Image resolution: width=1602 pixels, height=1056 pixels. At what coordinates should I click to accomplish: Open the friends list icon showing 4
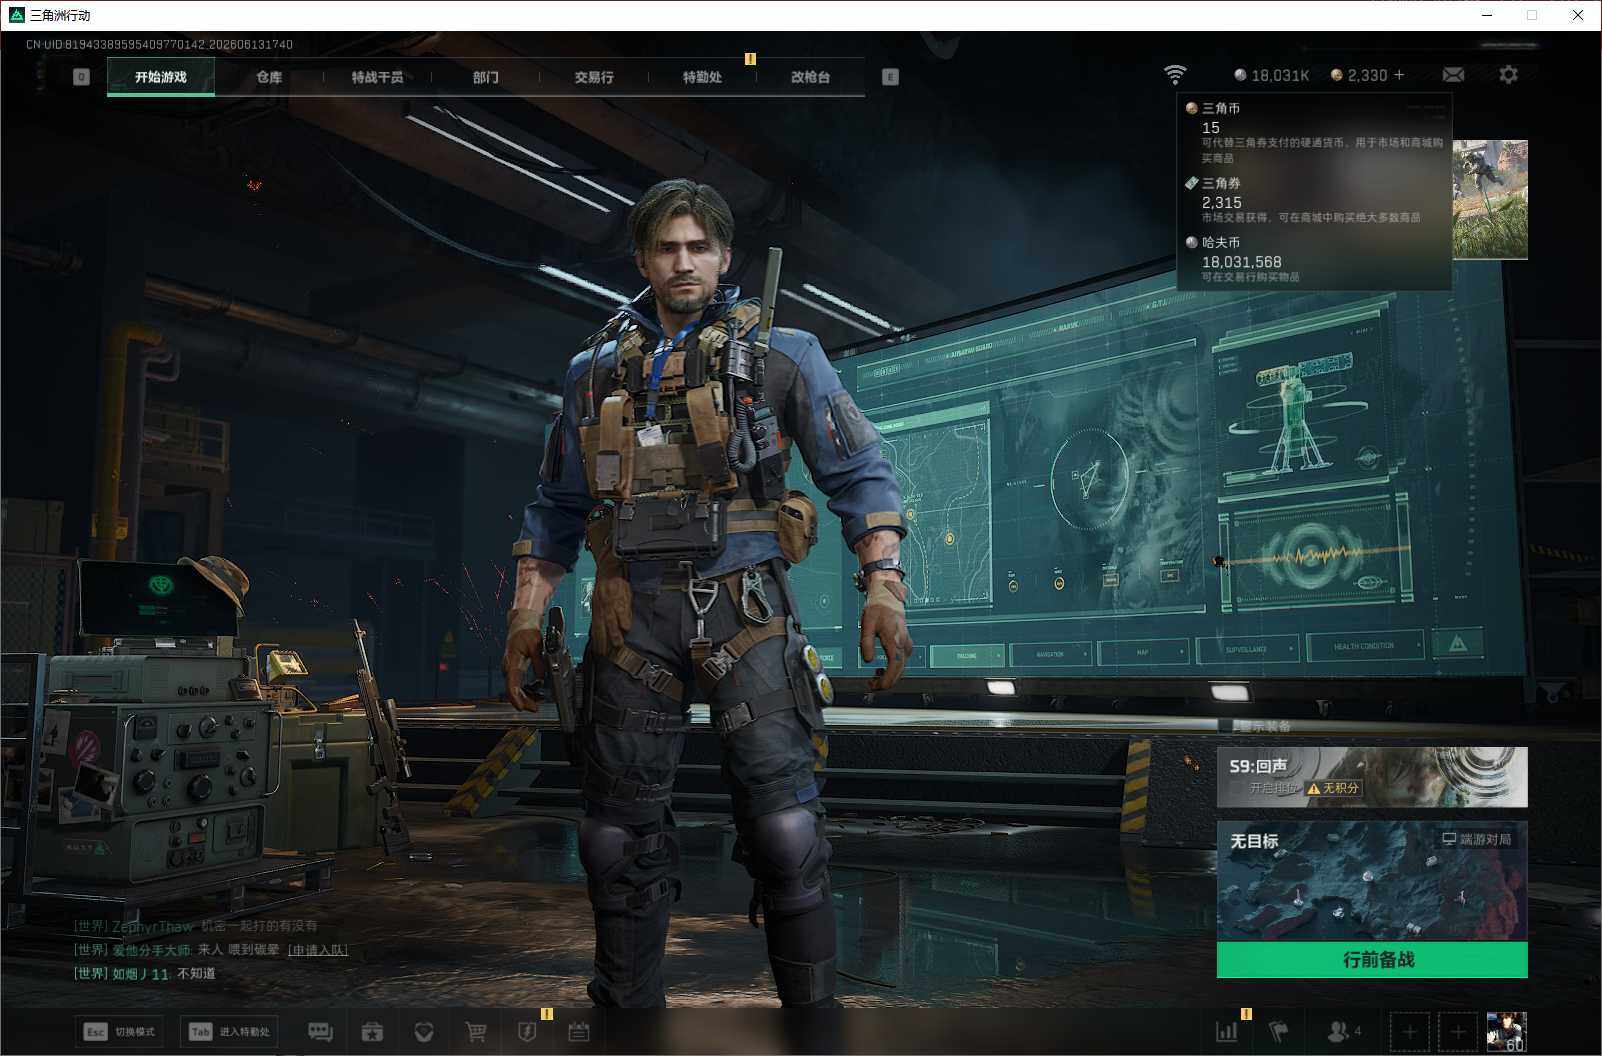click(x=1343, y=1031)
